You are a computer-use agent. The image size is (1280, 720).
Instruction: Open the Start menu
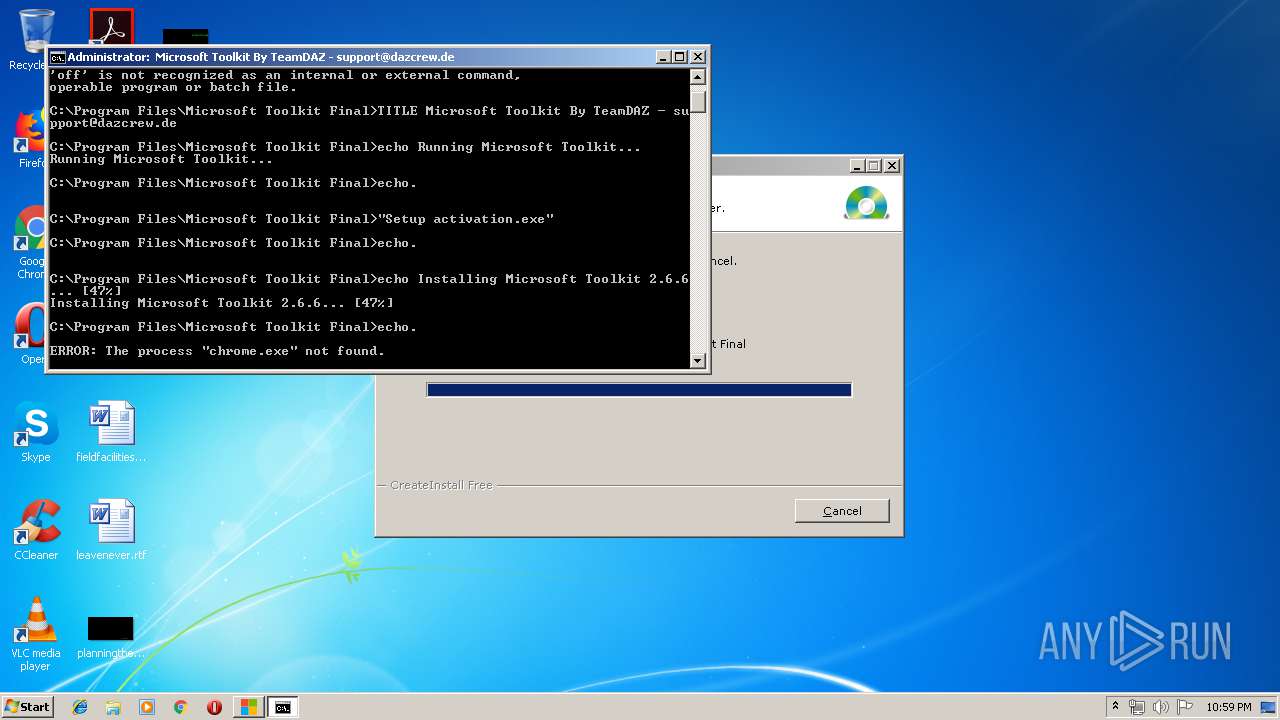(x=26, y=707)
